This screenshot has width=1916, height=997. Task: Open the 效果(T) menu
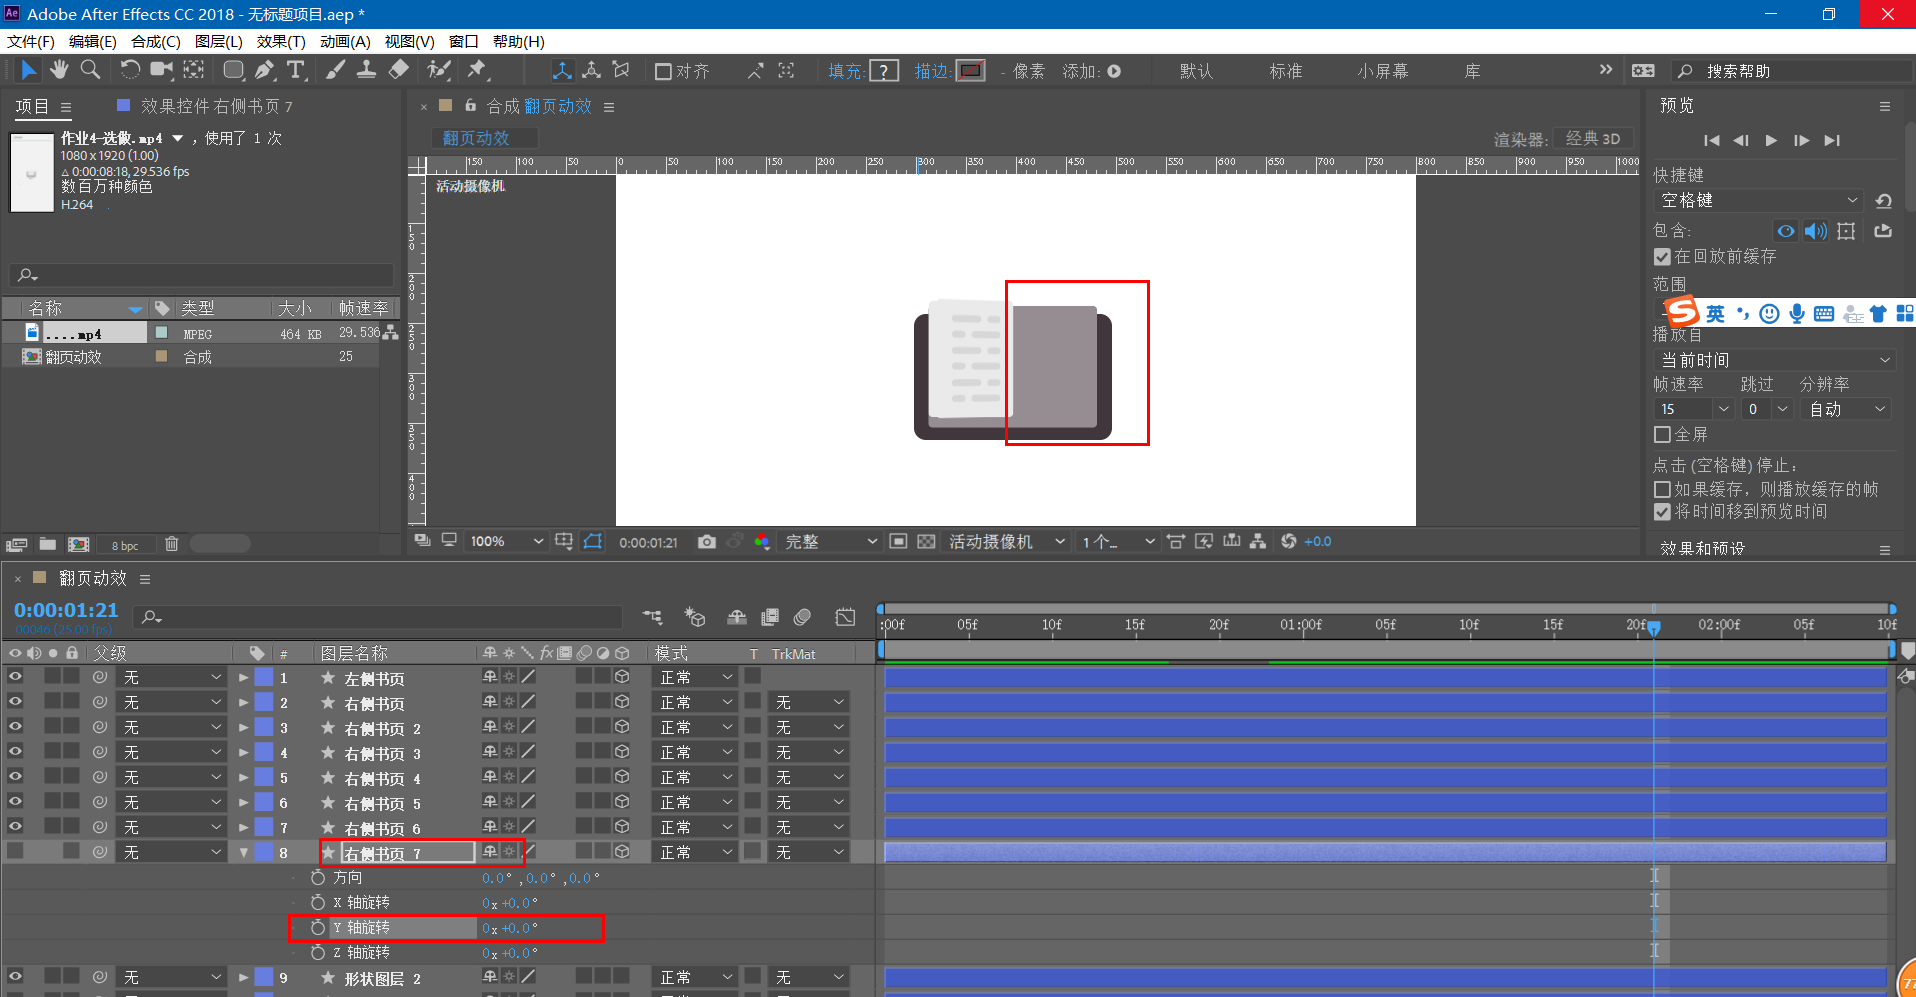point(280,41)
